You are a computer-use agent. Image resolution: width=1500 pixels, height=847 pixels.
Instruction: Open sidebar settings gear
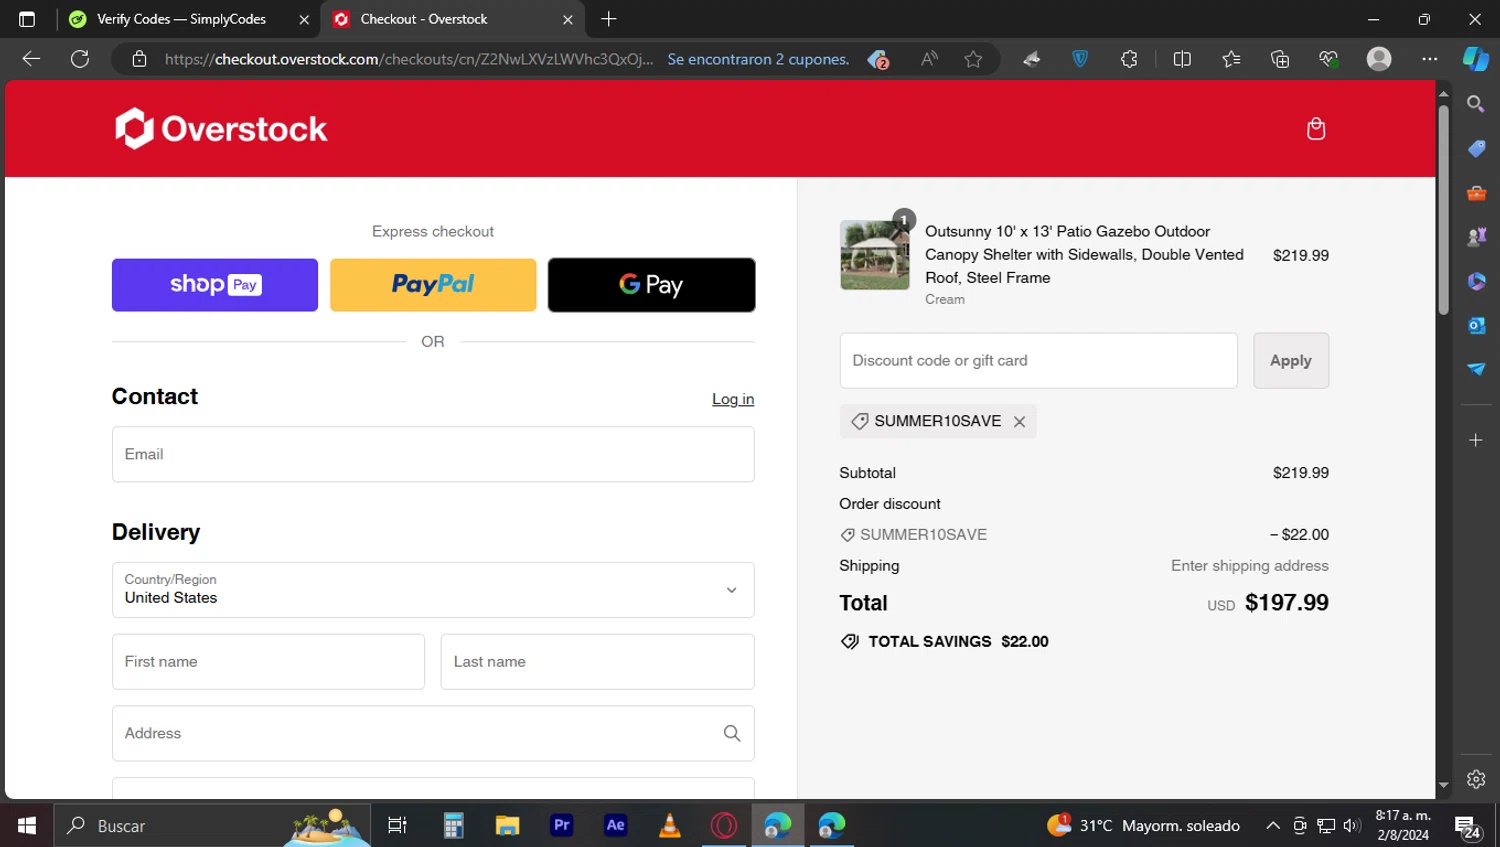(1476, 779)
